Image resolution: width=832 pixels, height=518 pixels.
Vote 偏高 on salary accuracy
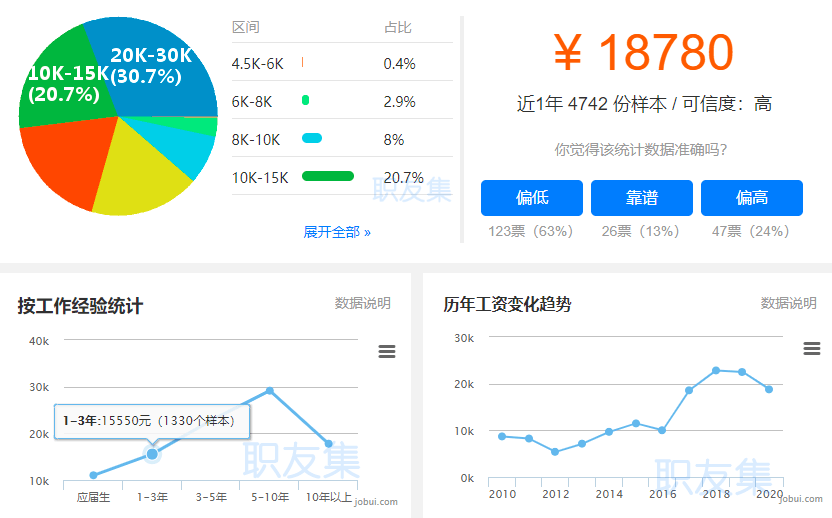click(x=751, y=198)
